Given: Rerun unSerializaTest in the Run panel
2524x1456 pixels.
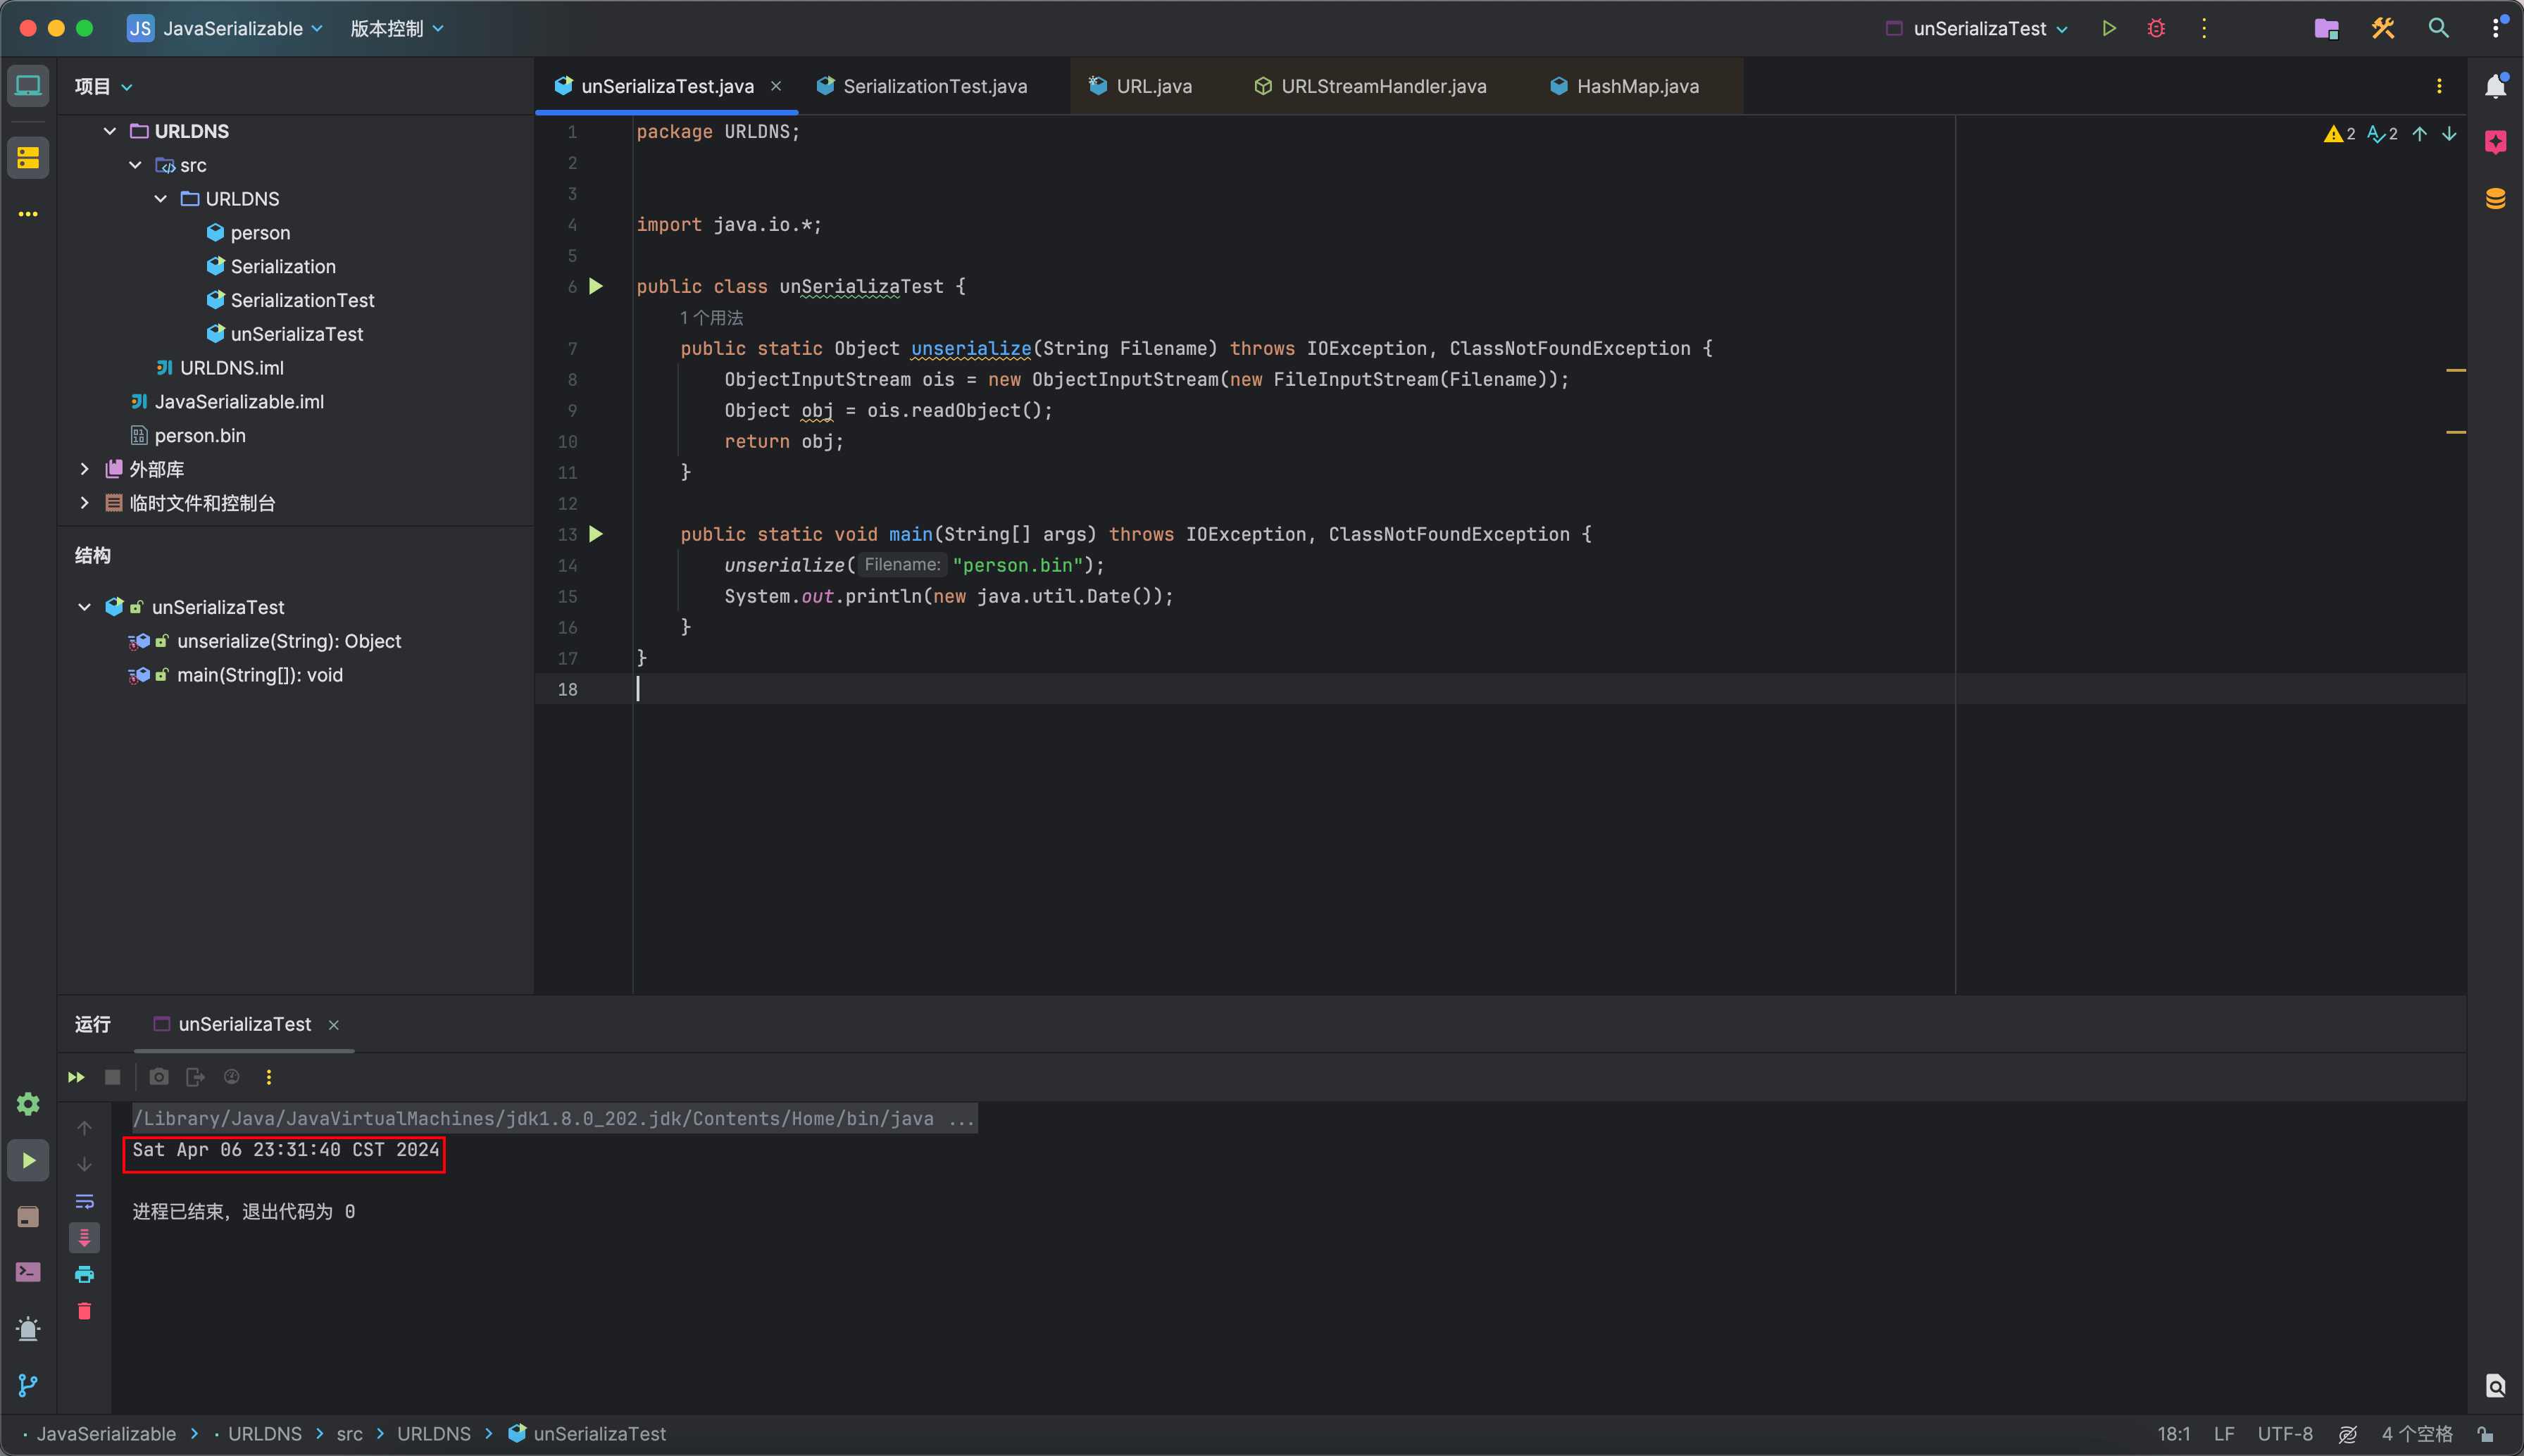Looking at the screenshot, I should 76,1077.
